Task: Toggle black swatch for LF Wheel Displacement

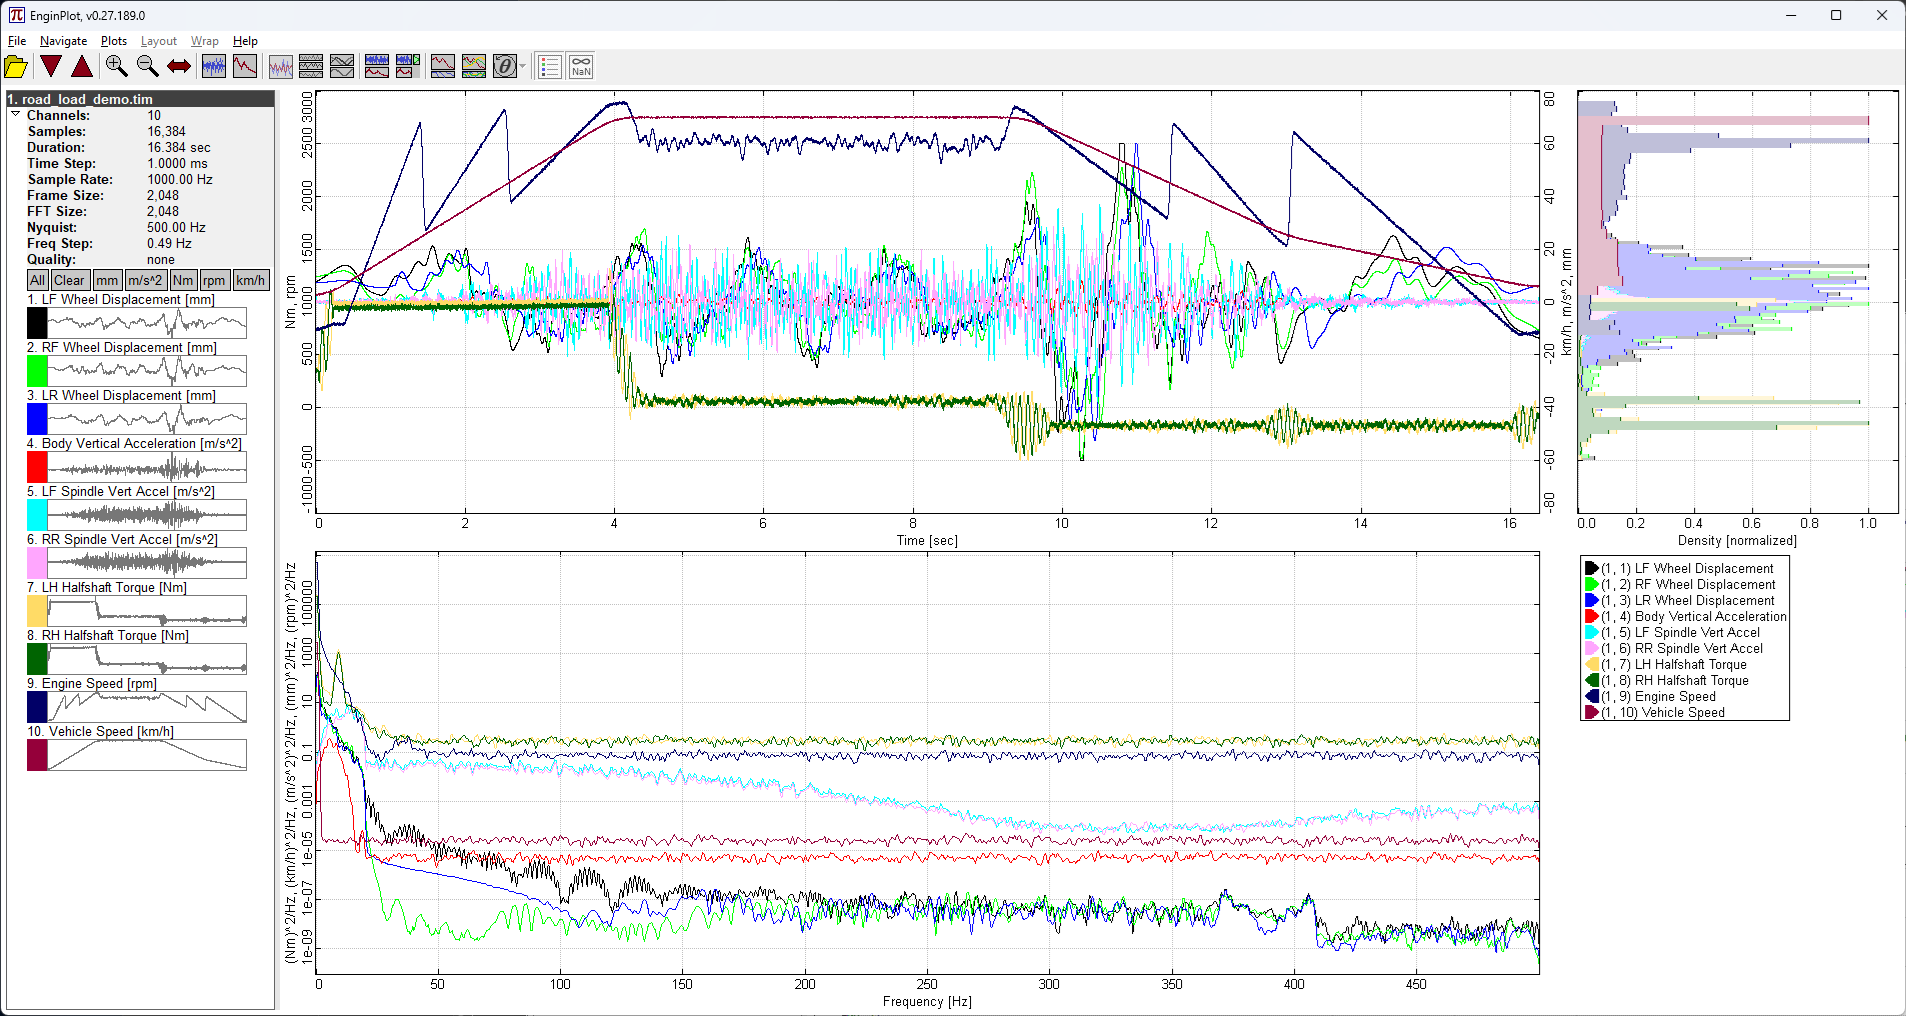Action: tap(37, 323)
